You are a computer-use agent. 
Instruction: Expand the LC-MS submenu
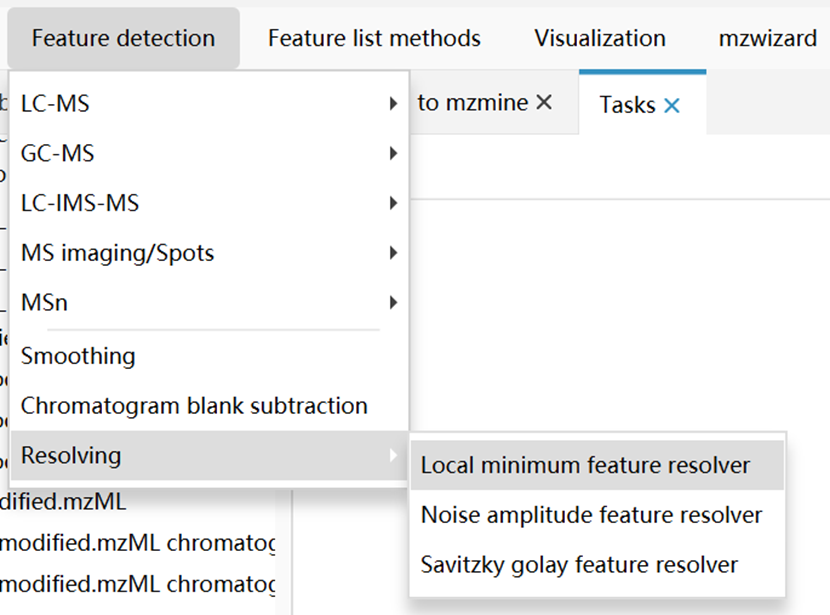(209, 103)
